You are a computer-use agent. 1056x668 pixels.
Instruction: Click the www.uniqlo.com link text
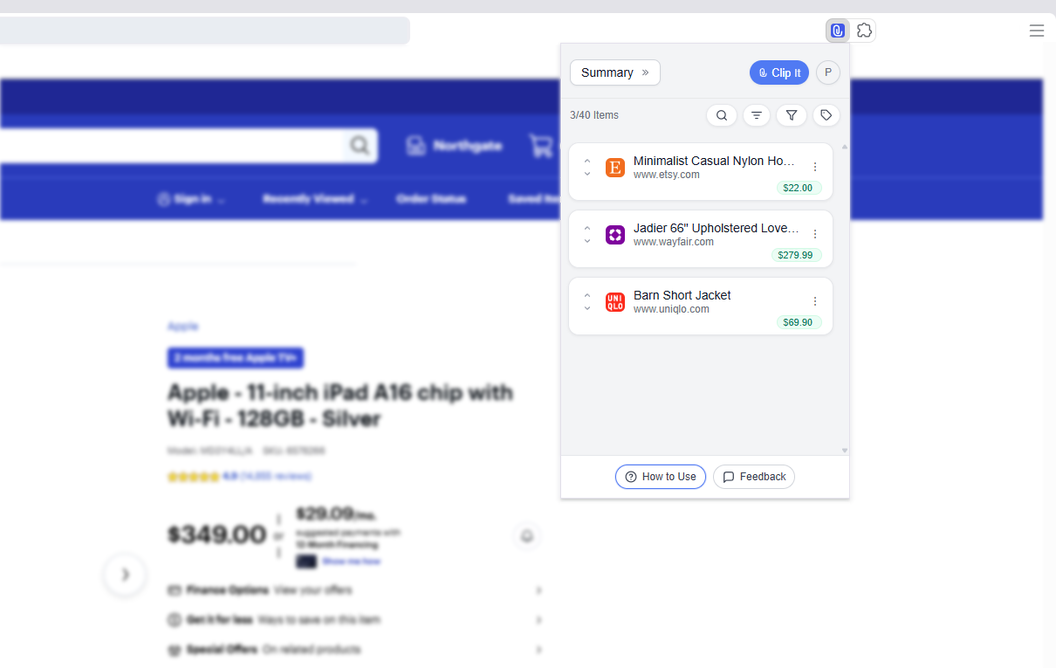pos(671,309)
